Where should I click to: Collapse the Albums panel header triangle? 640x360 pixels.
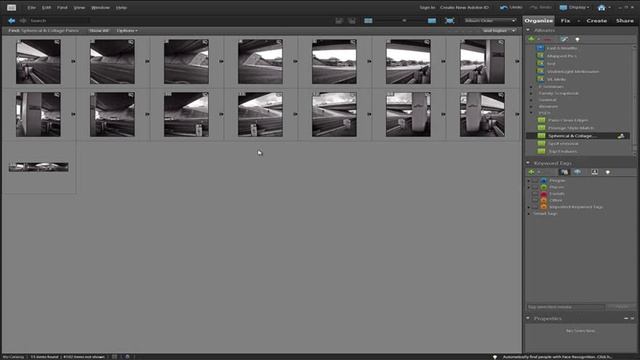[528, 30]
